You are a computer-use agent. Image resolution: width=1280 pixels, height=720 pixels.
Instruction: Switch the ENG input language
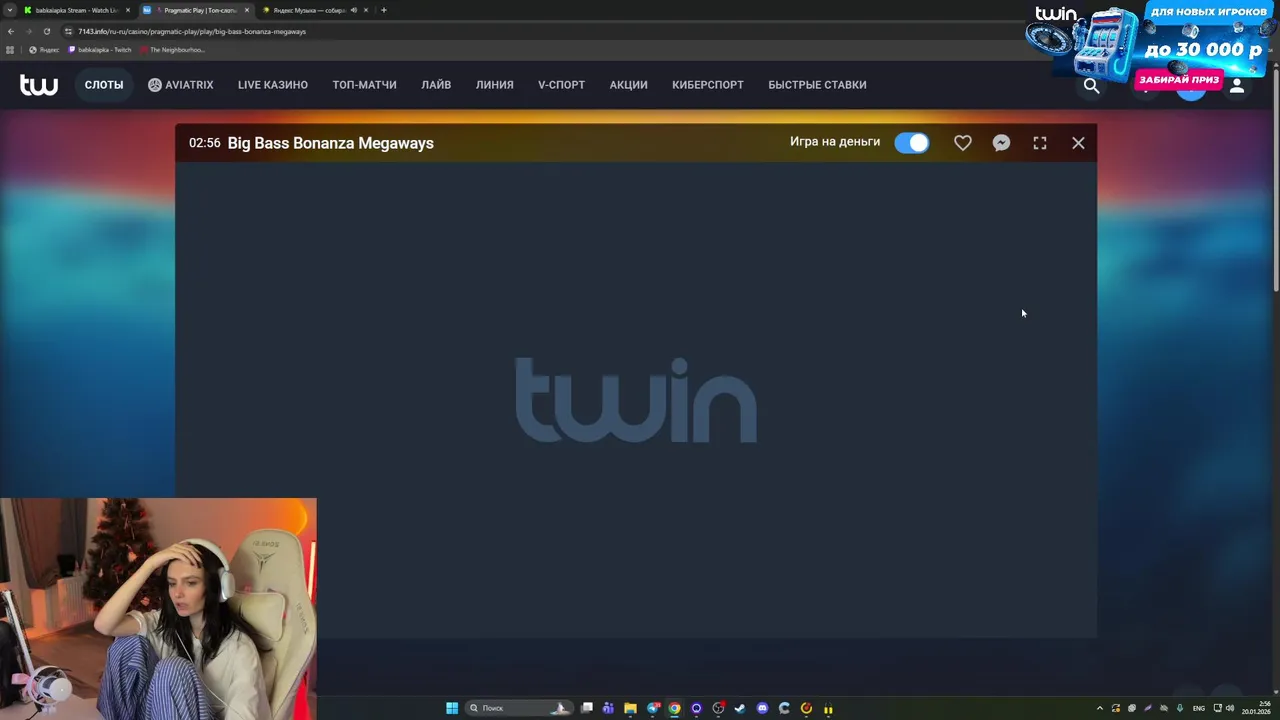[x=1199, y=708]
